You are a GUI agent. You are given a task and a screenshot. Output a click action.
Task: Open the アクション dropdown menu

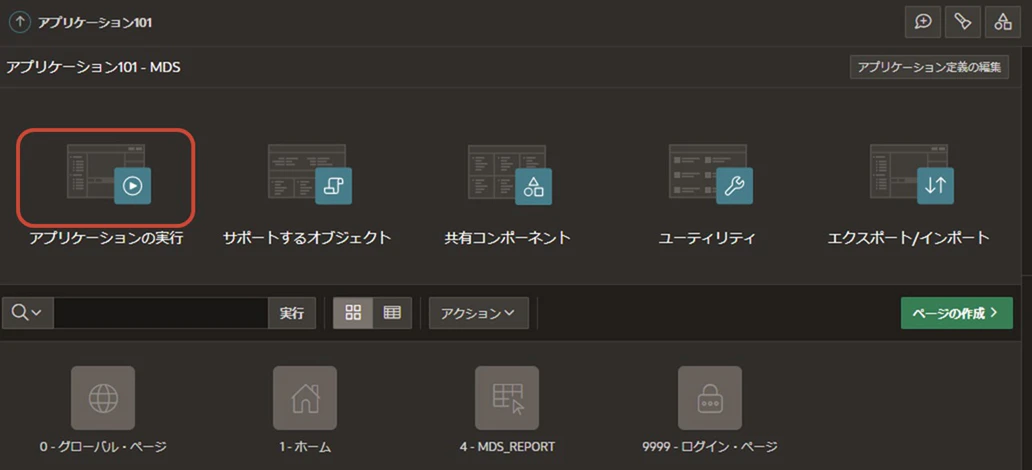[478, 313]
